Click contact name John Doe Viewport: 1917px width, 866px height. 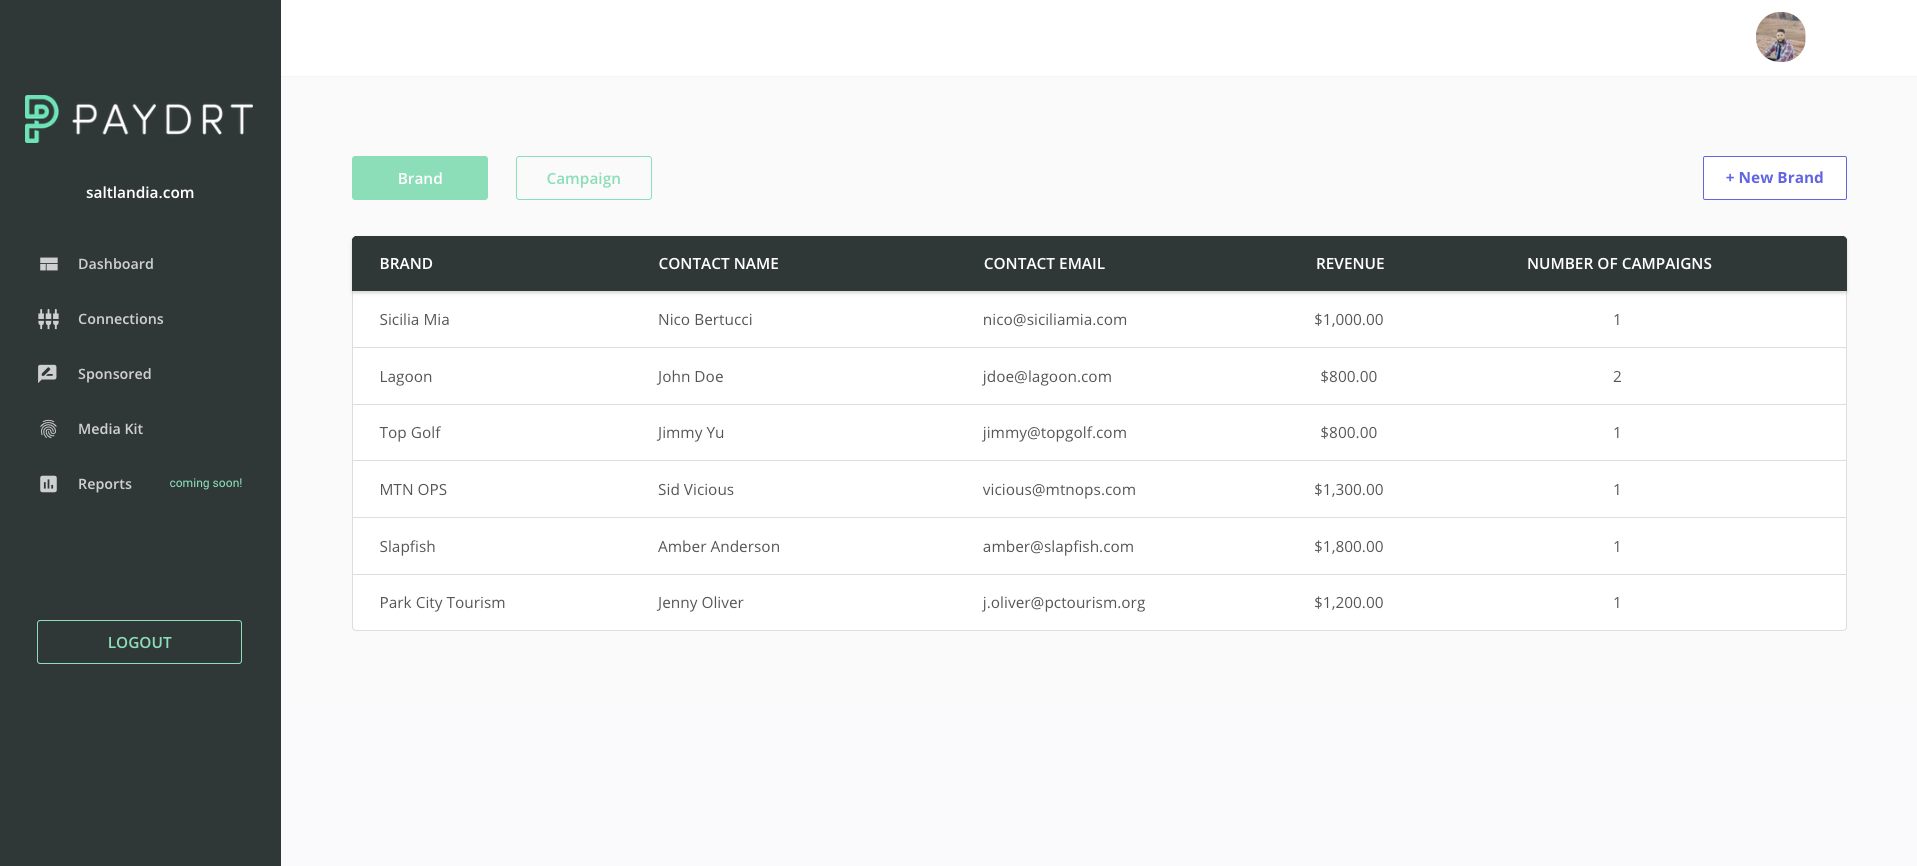[690, 377]
